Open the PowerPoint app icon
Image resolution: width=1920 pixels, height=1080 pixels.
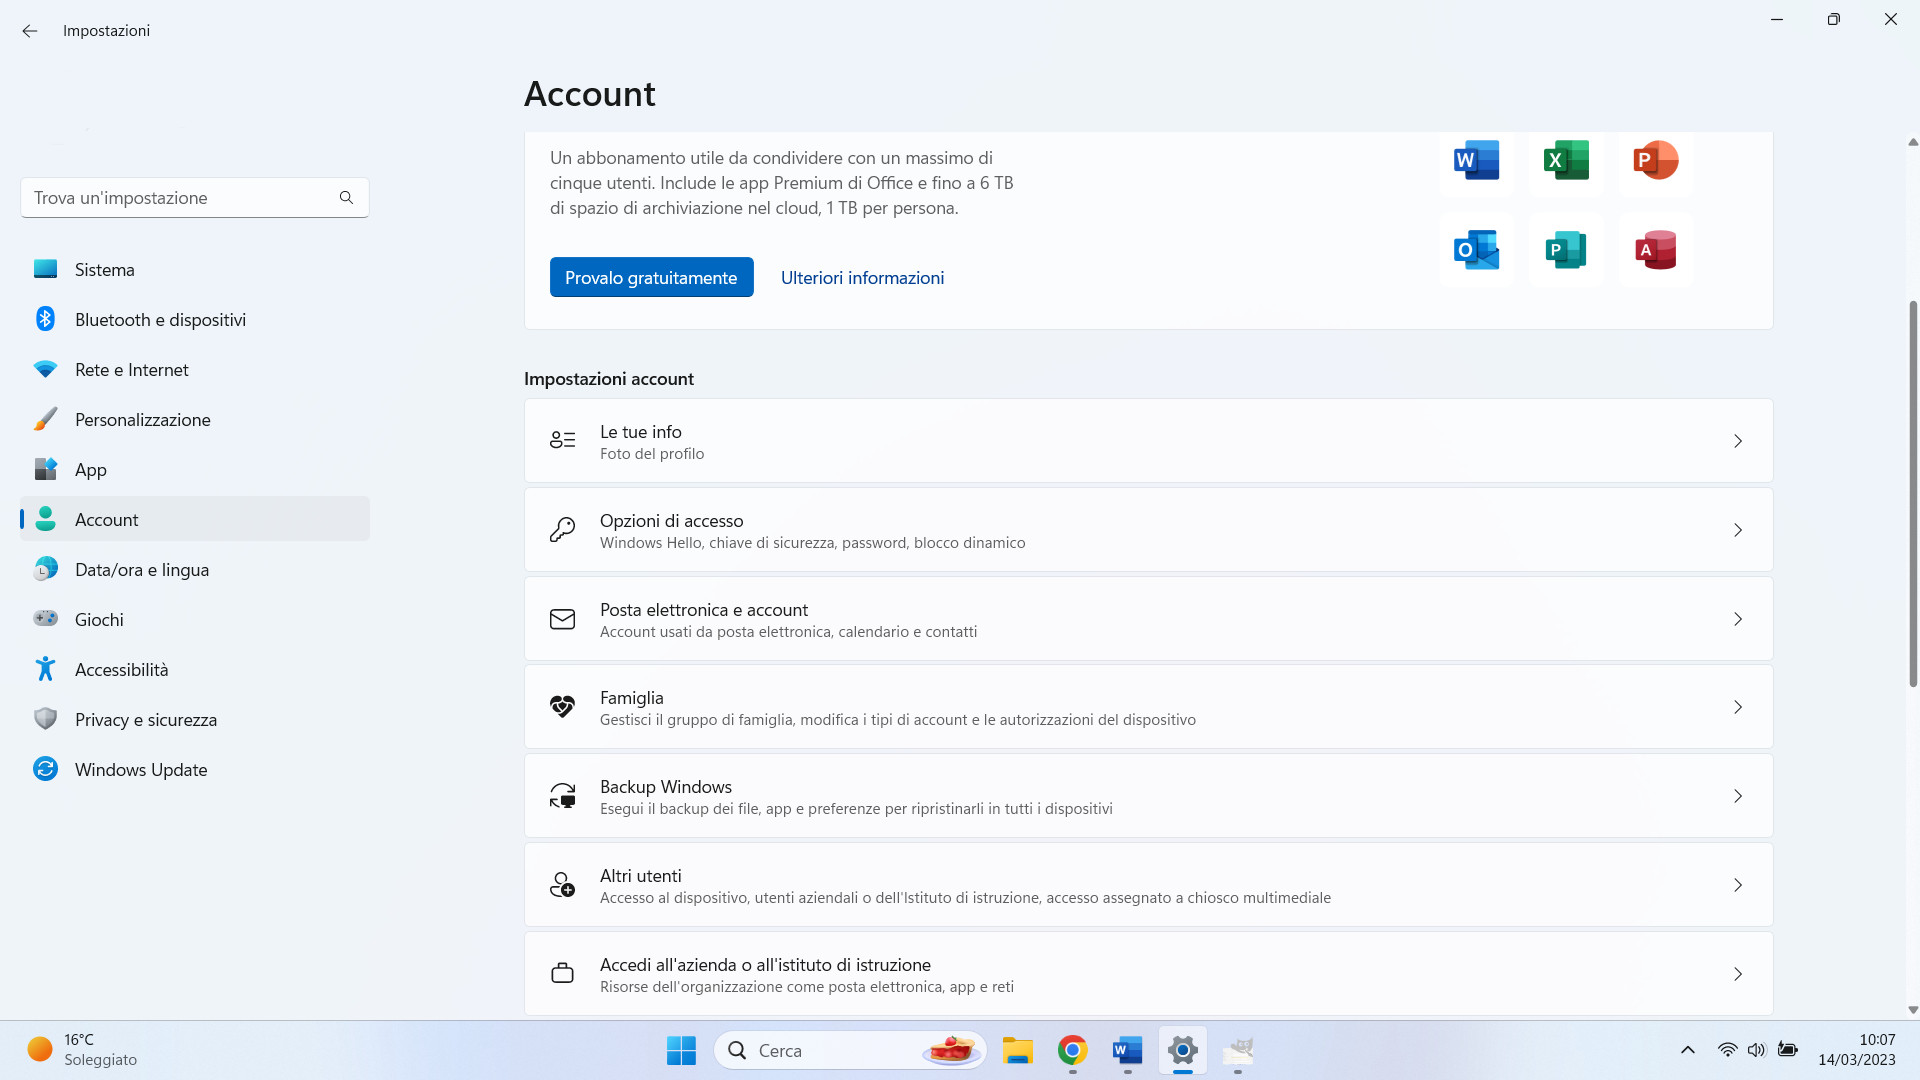coord(1655,160)
